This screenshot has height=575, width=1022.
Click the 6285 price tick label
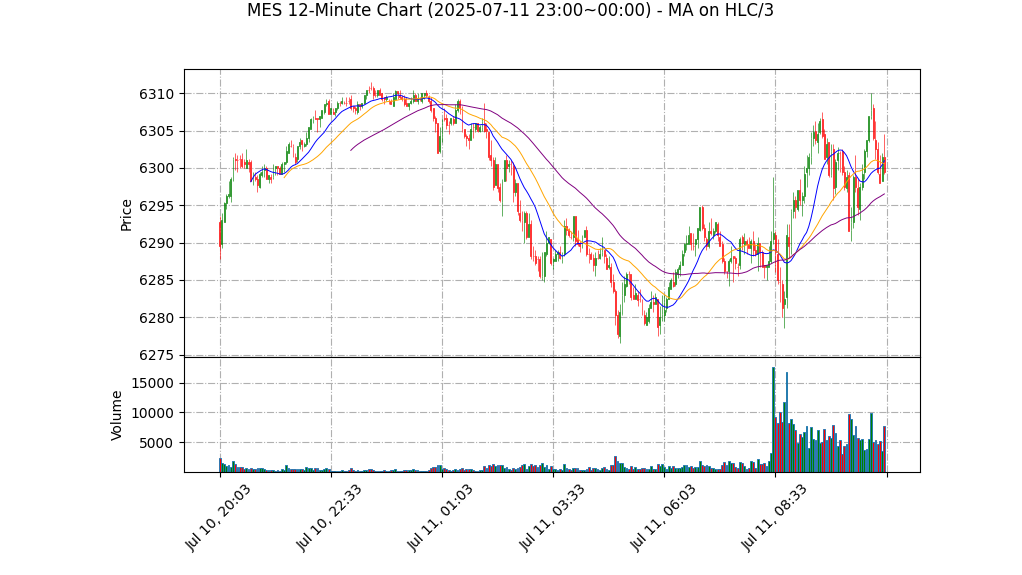point(157,280)
